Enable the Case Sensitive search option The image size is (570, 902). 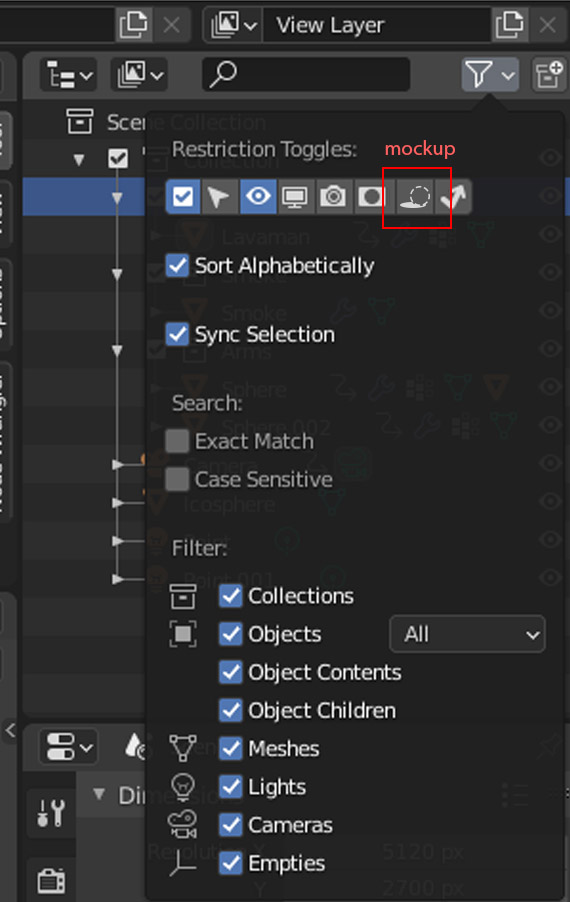[x=177, y=479]
